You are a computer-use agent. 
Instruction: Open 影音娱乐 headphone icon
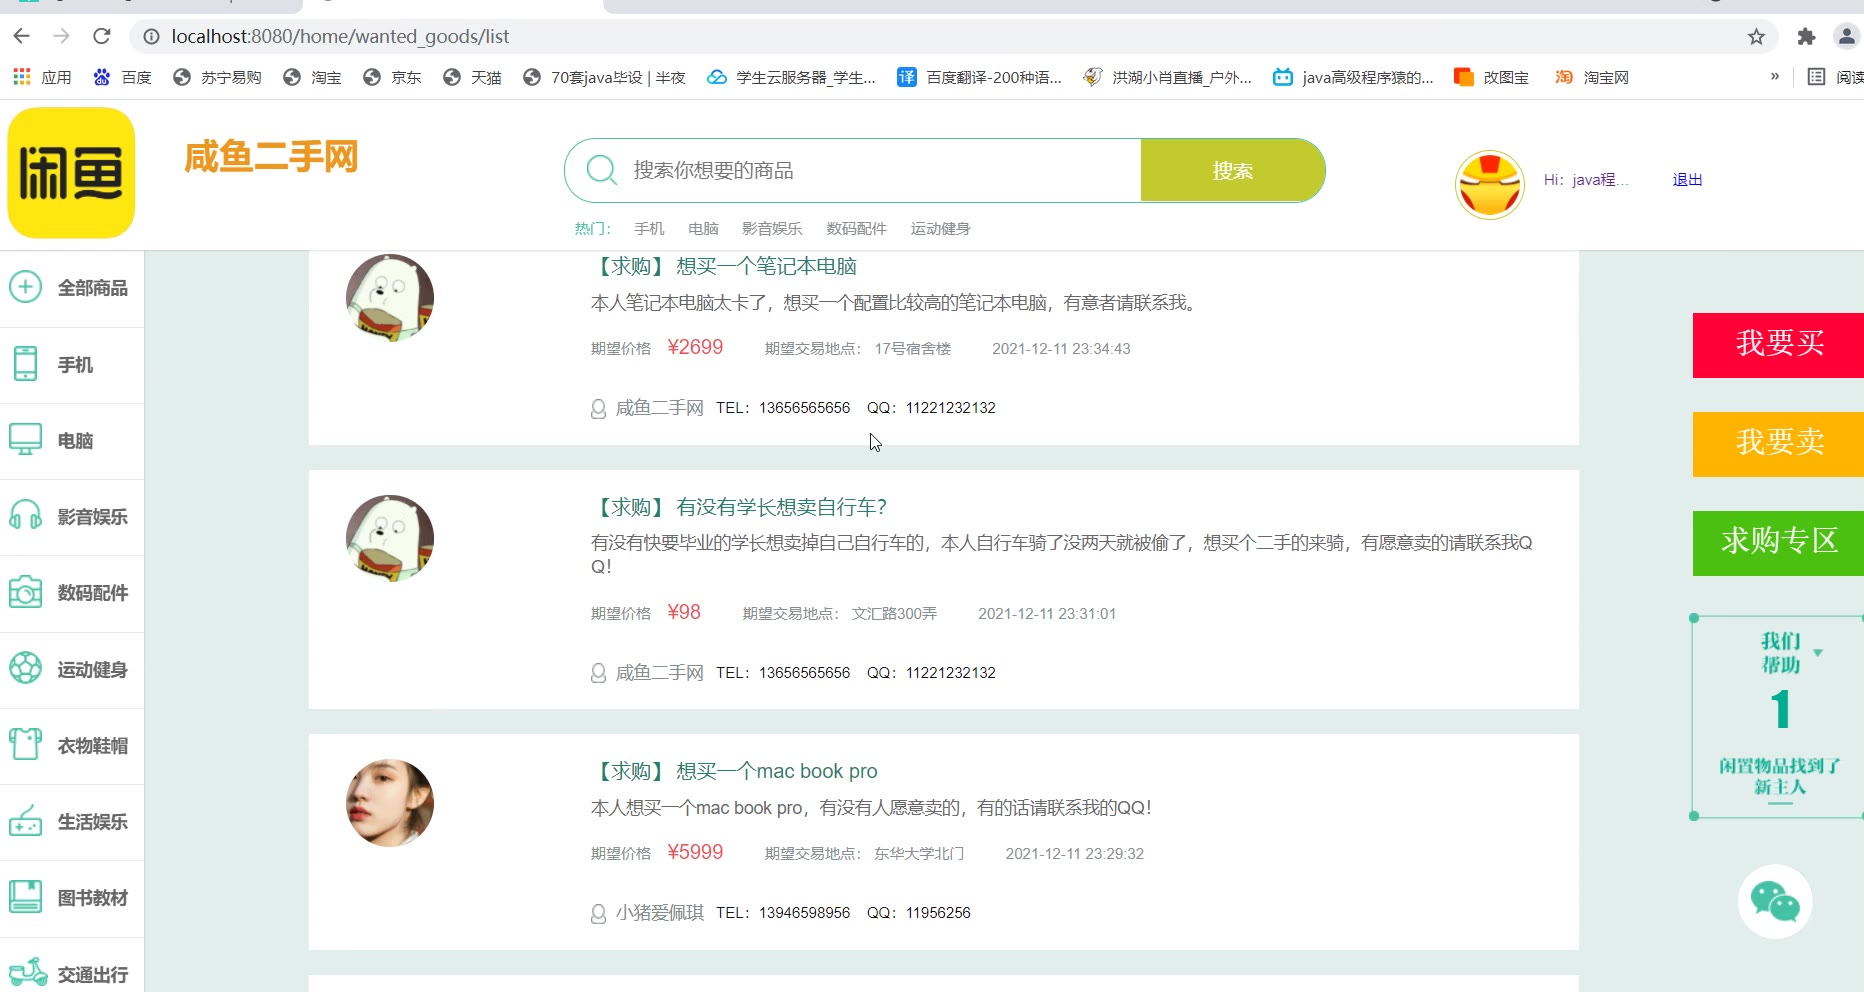pyautogui.click(x=25, y=516)
